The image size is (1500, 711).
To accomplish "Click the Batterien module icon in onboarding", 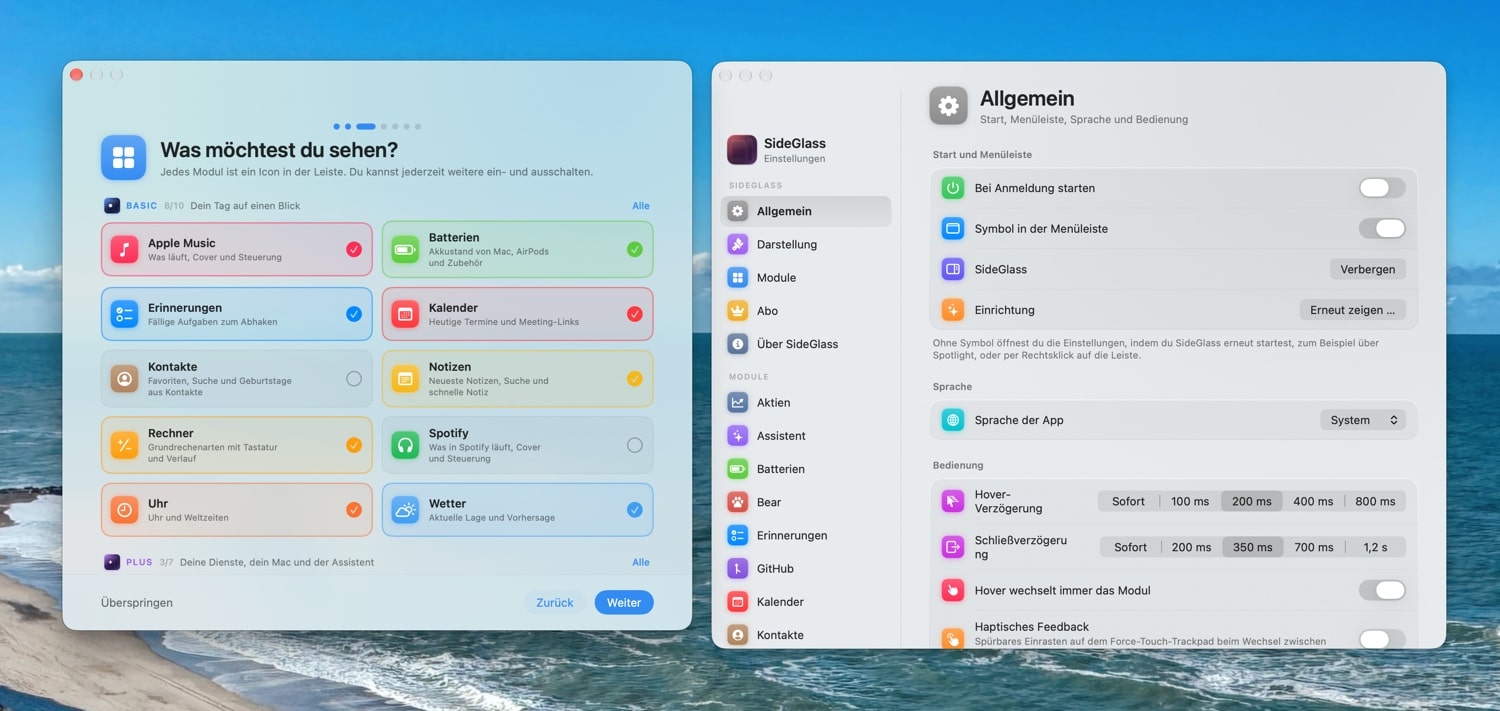I will (x=405, y=249).
